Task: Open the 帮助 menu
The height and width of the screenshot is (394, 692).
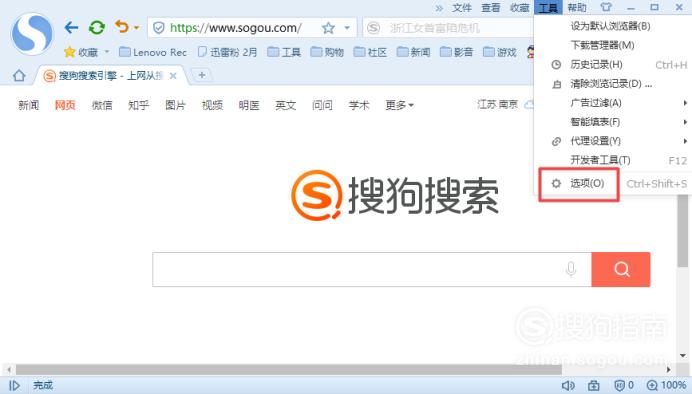Action: [576, 8]
